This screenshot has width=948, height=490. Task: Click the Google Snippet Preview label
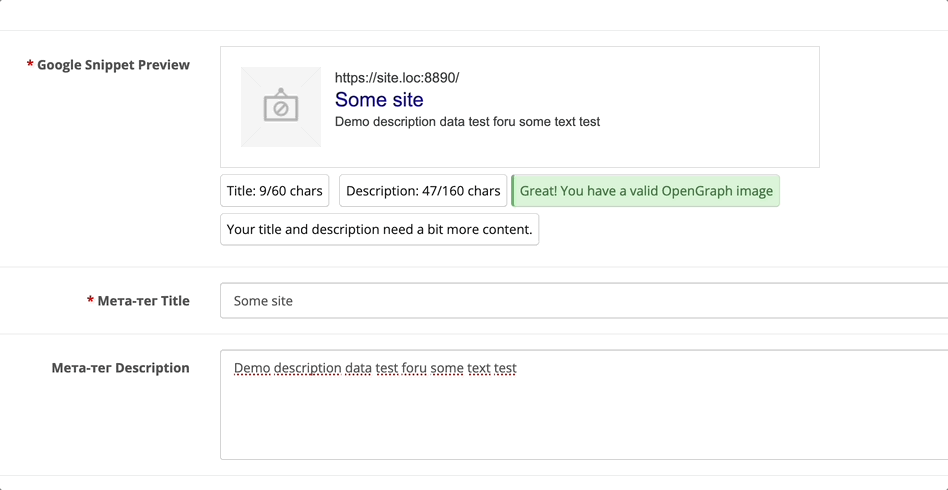click(x=113, y=65)
